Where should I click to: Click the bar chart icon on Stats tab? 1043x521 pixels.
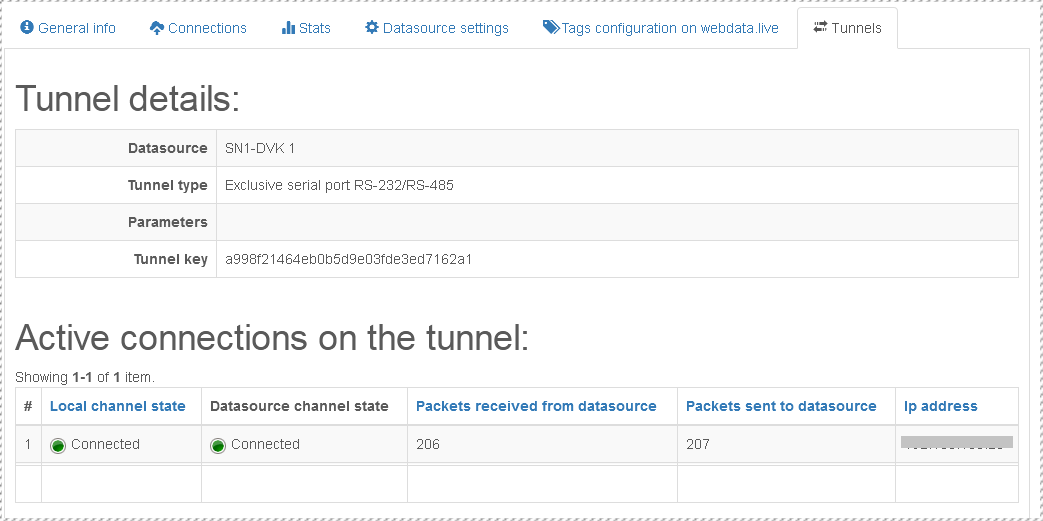coord(288,28)
